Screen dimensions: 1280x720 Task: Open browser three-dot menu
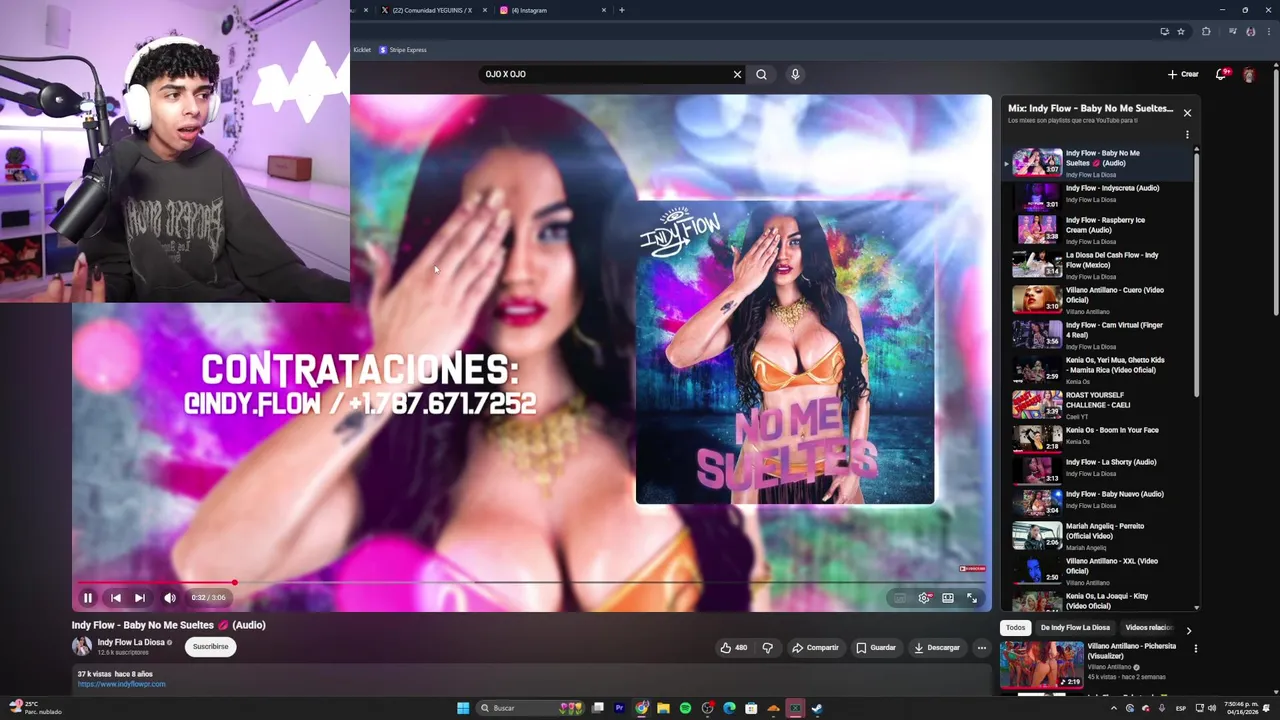coord(1267,31)
